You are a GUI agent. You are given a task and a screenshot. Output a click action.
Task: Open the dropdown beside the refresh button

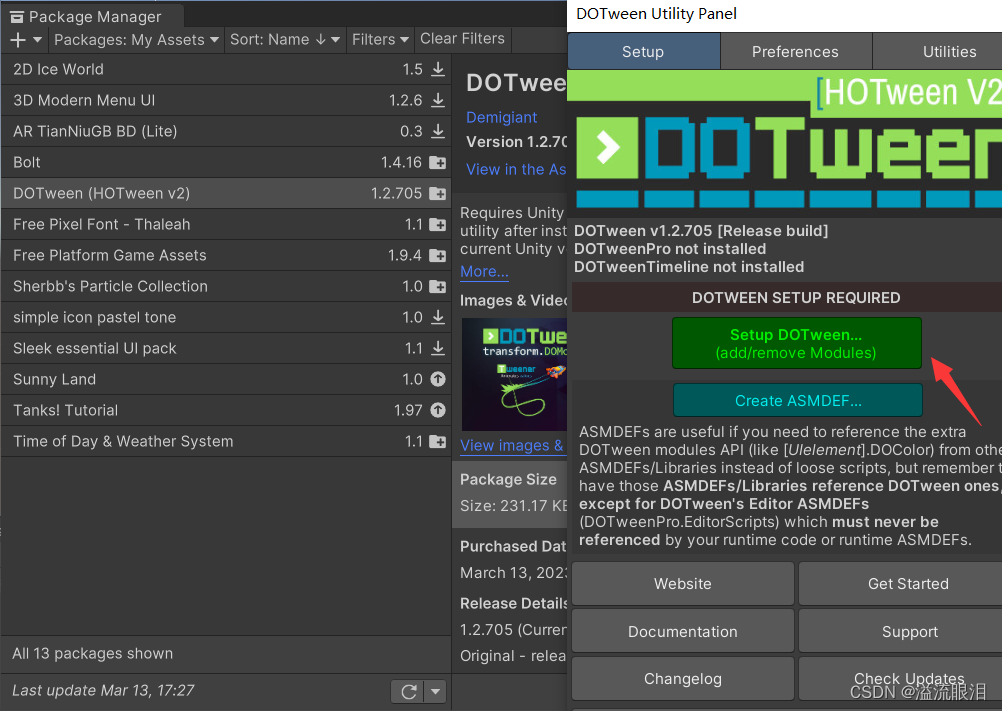435,692
